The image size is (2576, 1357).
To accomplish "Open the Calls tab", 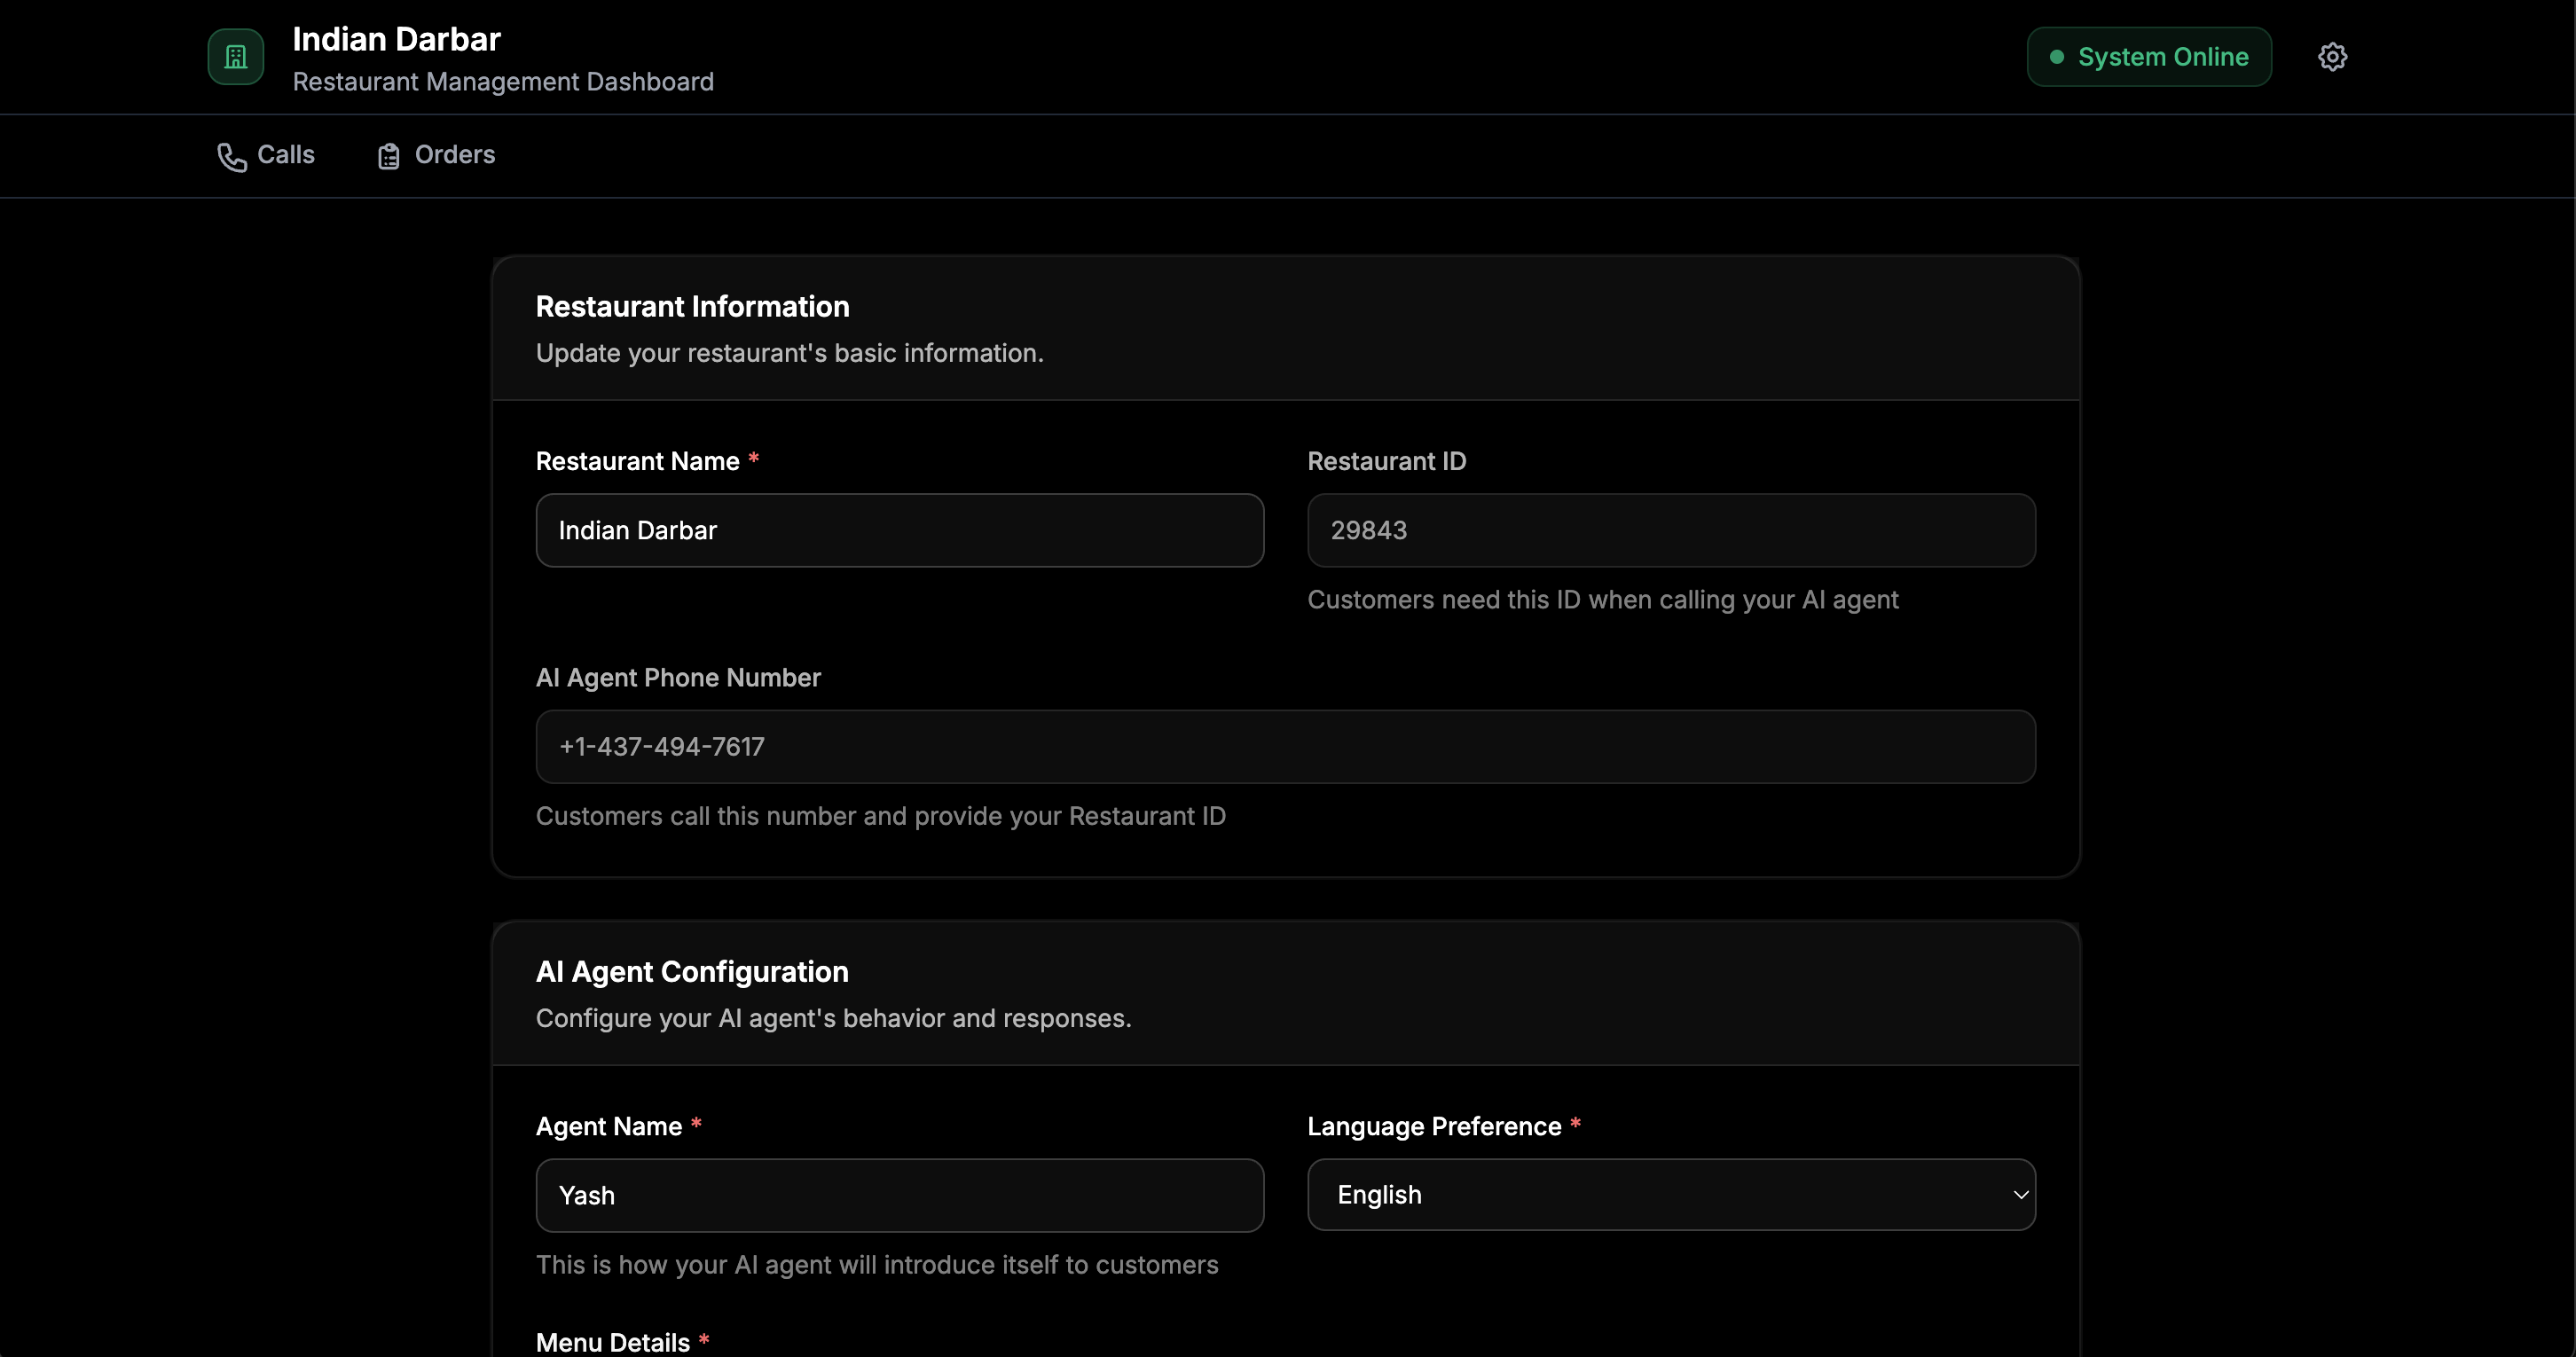I will tap(285, 155).
